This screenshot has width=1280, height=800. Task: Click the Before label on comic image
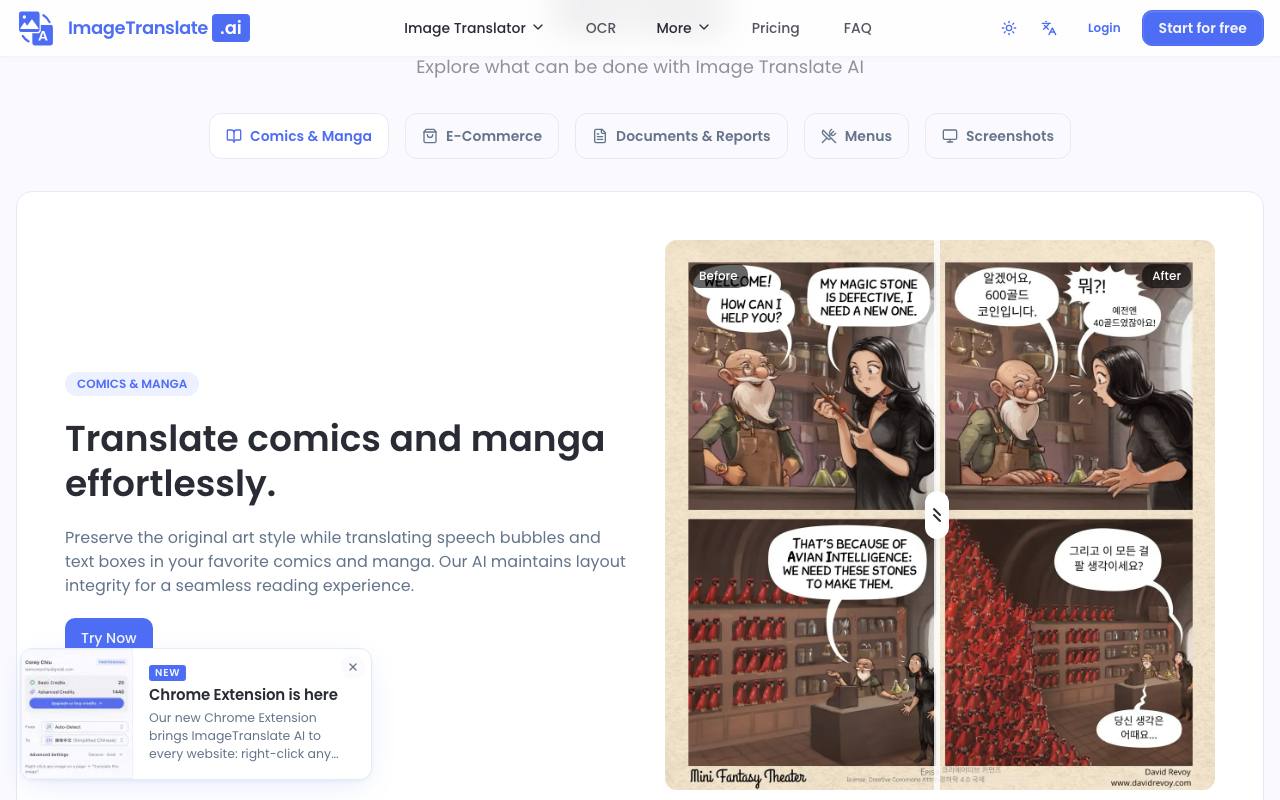718,276
